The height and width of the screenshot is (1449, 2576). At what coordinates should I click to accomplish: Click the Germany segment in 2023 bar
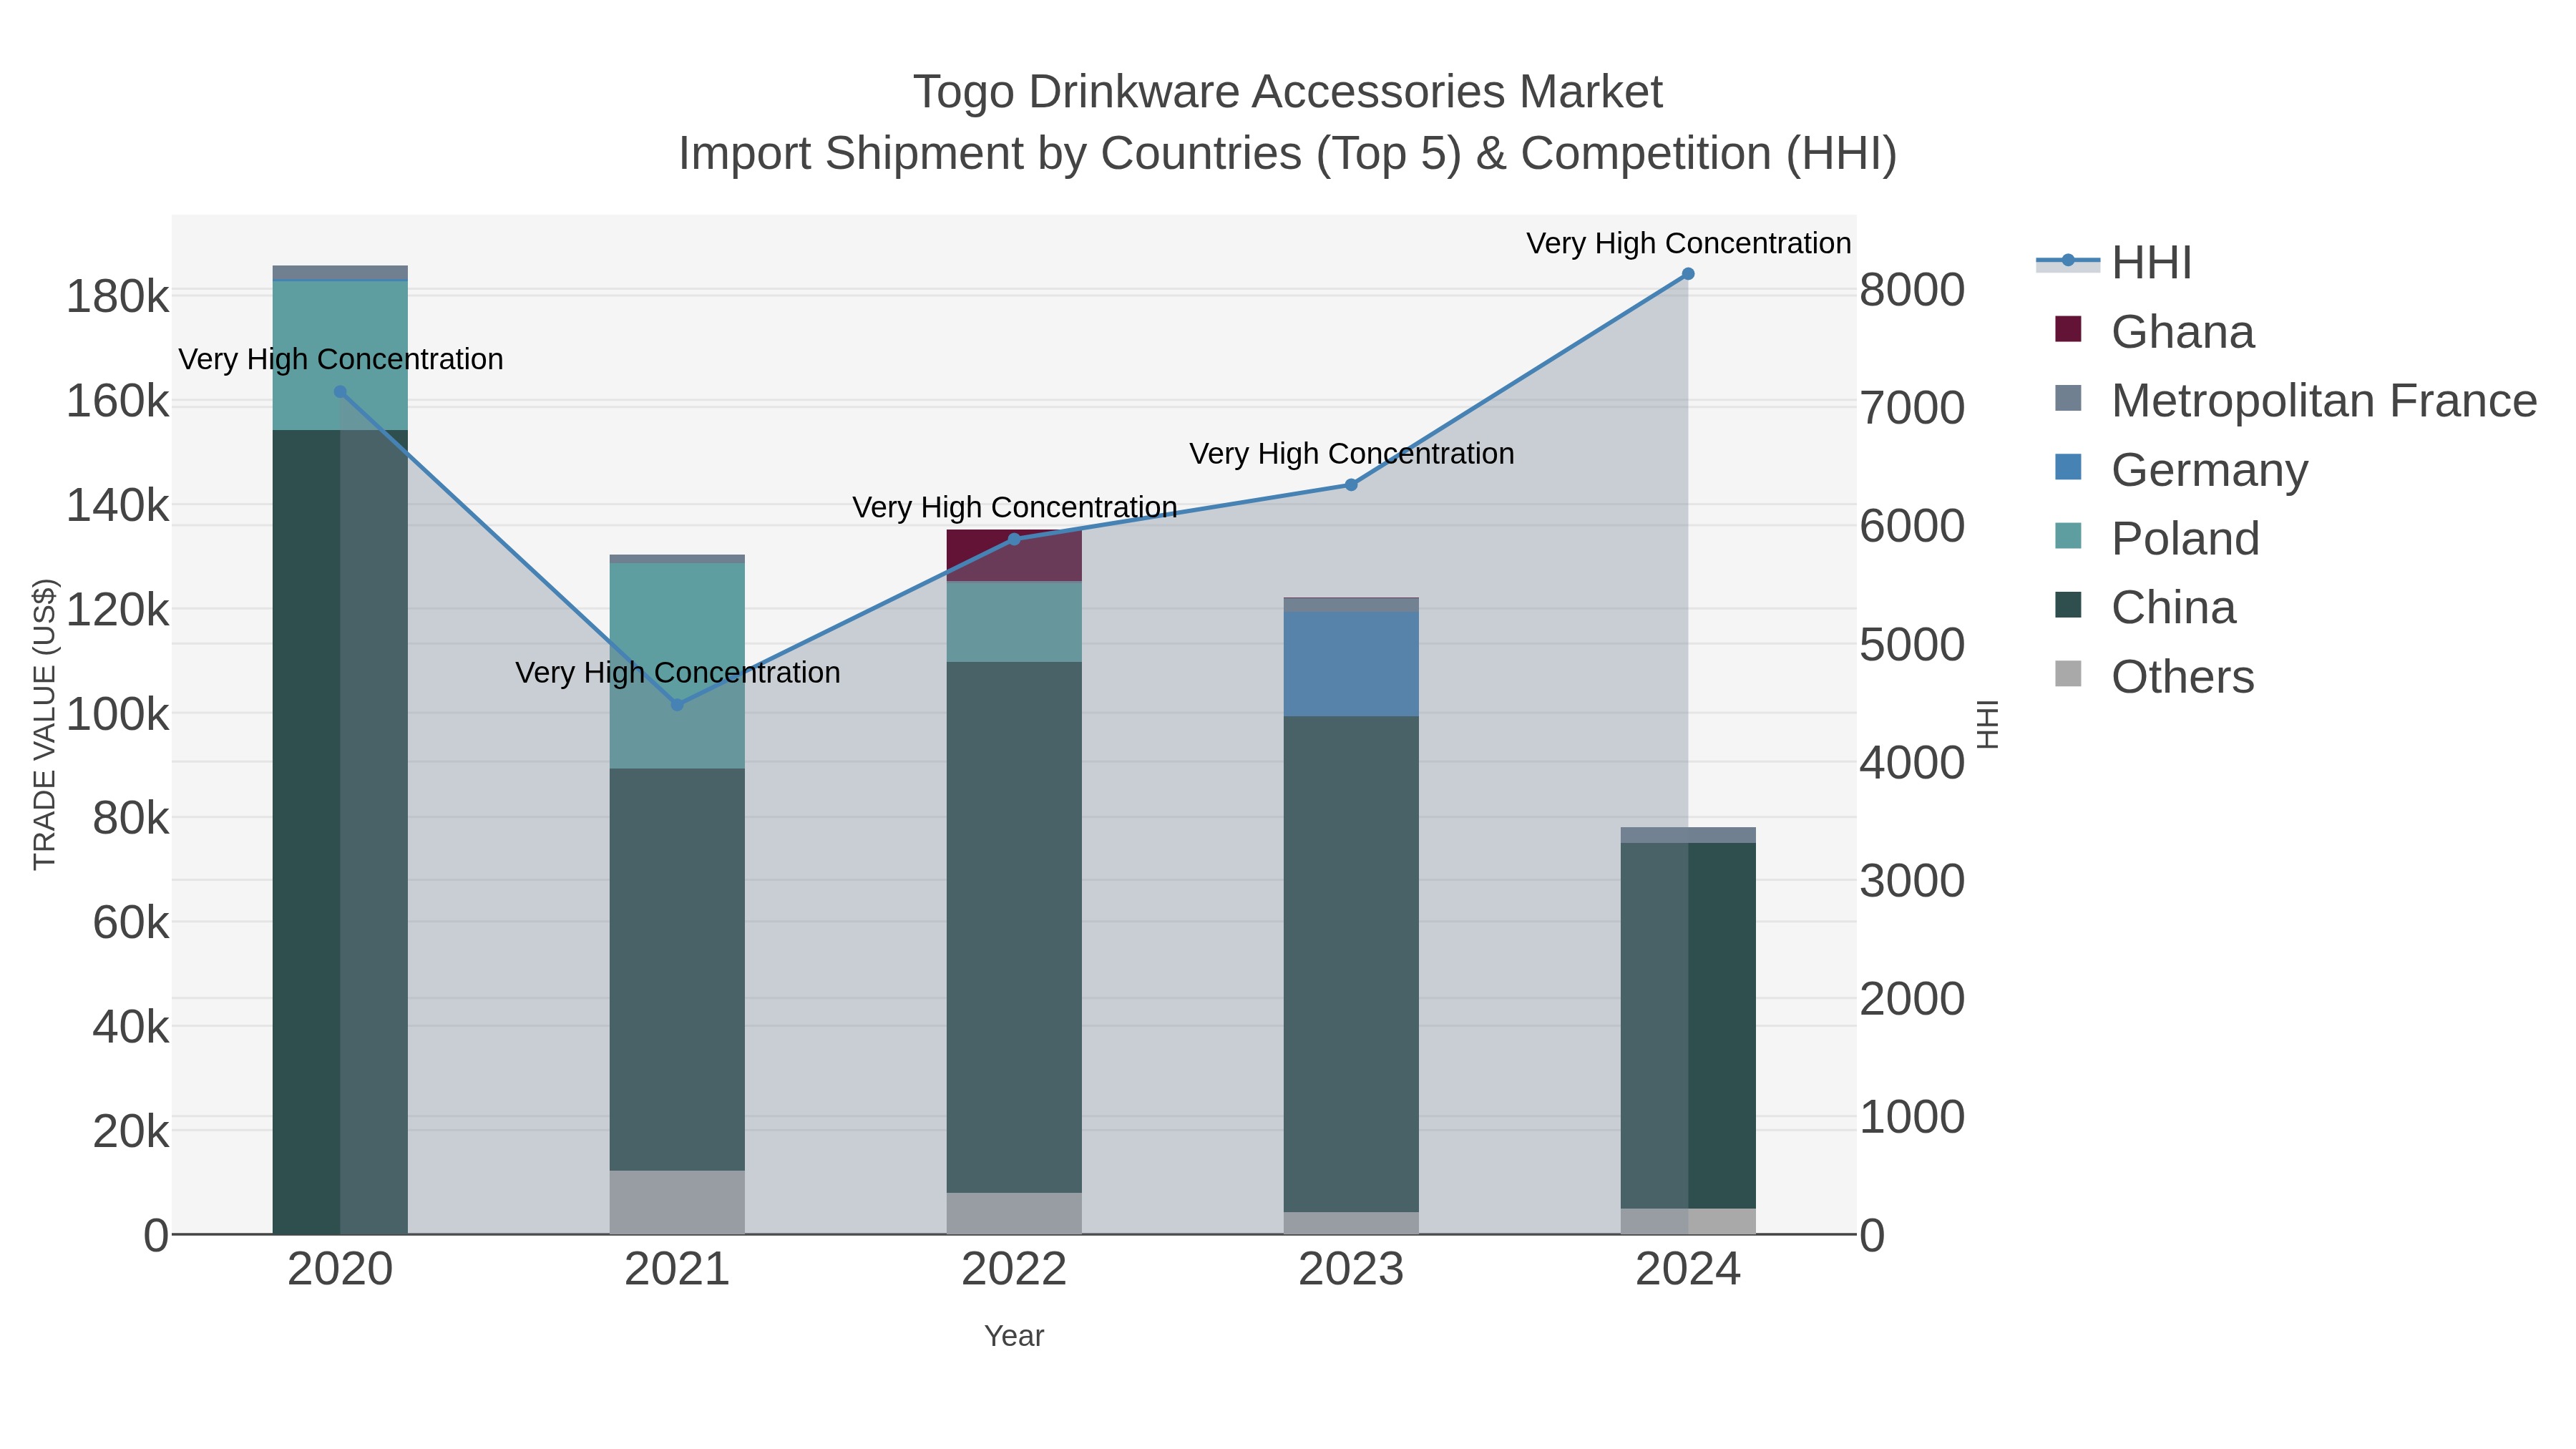1351,664
